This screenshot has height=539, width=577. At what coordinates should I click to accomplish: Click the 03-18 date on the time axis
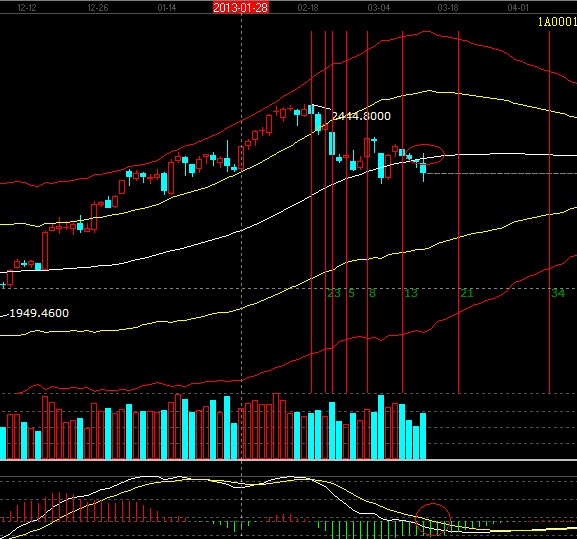coord(448,8)
